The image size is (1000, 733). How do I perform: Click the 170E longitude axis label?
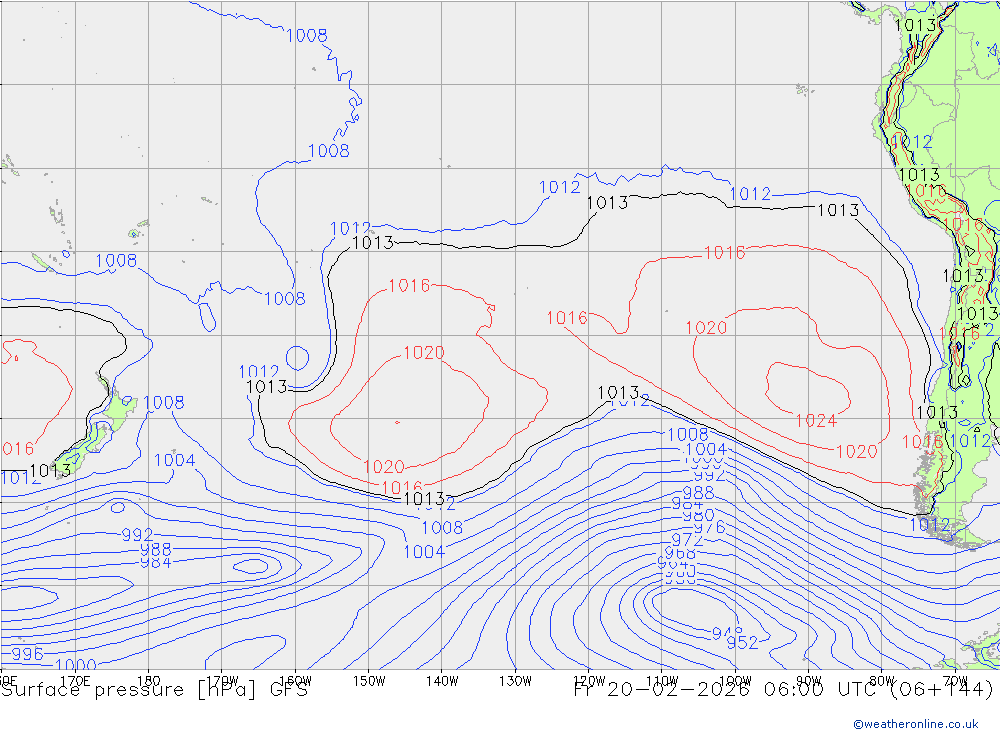[75, 681]
